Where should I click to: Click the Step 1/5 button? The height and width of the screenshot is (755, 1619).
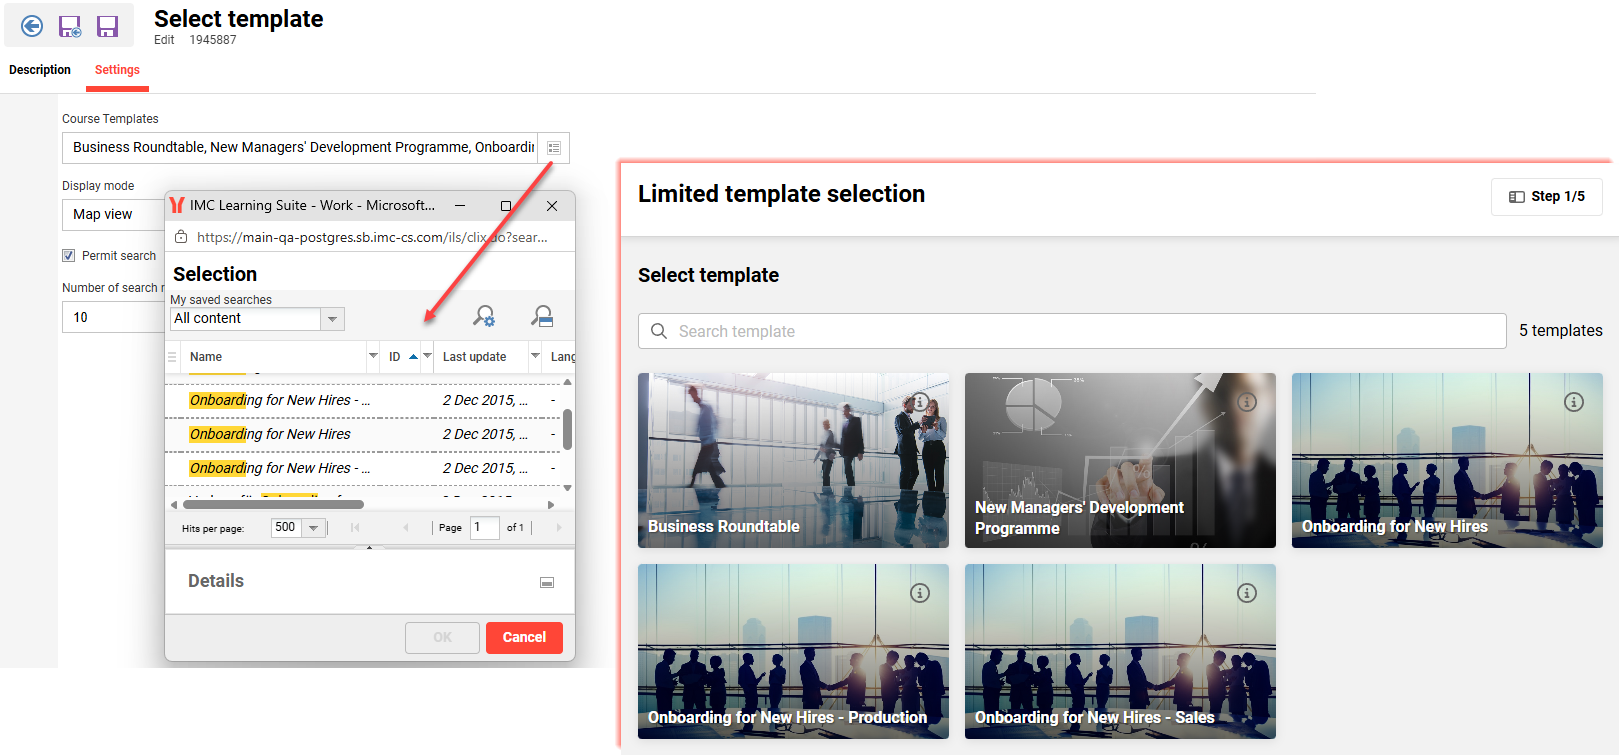click(x=1546, y=196)
